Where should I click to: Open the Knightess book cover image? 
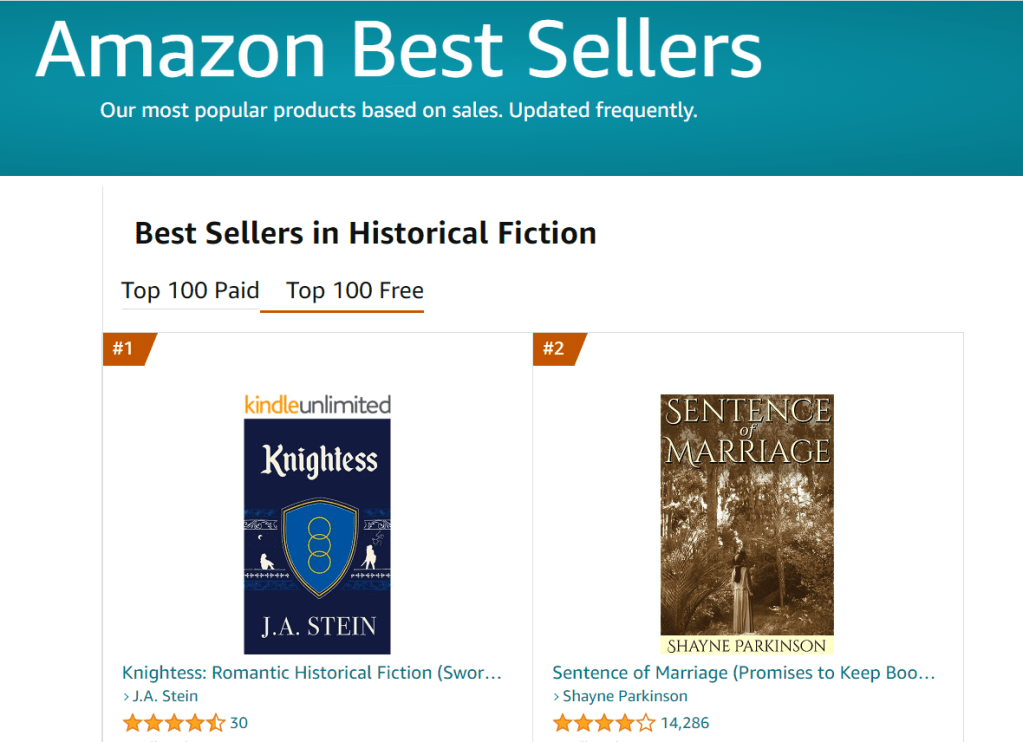pos(317,536)
